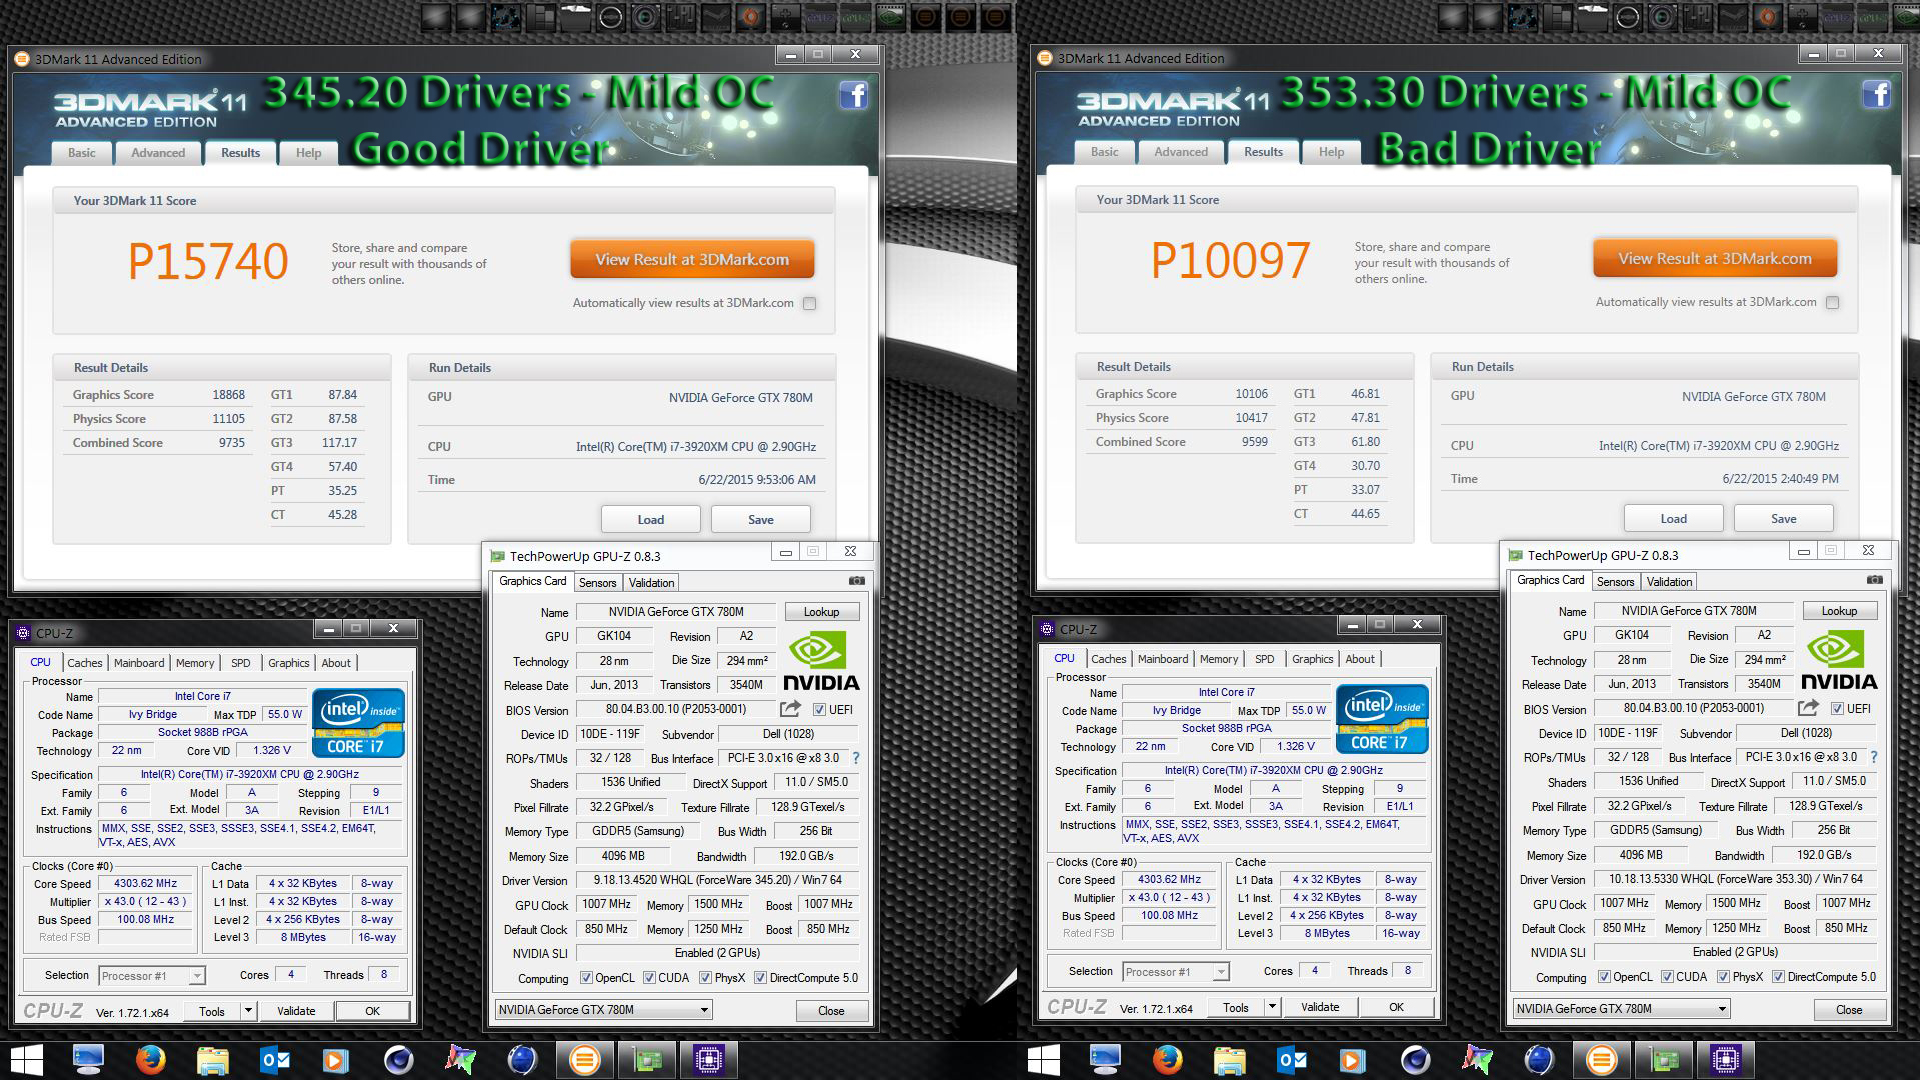Toggle CUDA checkbox in ForceWare 345.20 GPU-Z
This screenshot has height=1080, width=1920.
[x=650, y=978]
